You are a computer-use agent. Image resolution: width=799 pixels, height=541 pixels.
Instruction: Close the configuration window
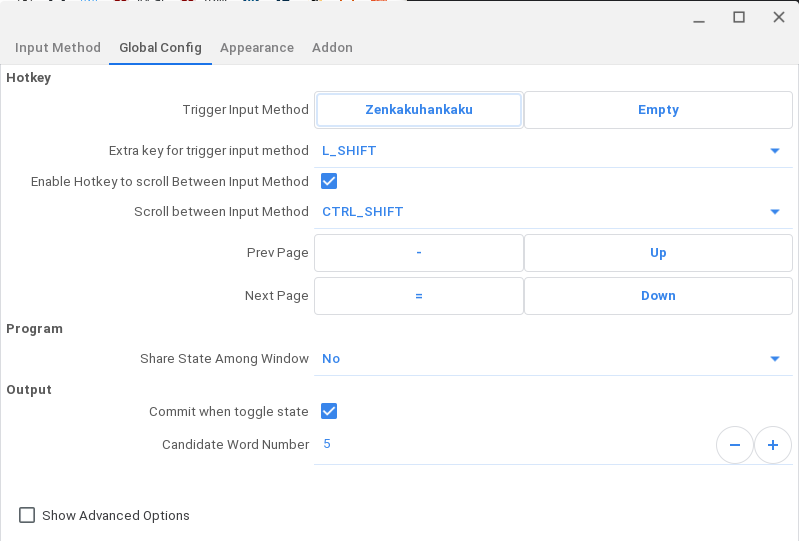779,17
